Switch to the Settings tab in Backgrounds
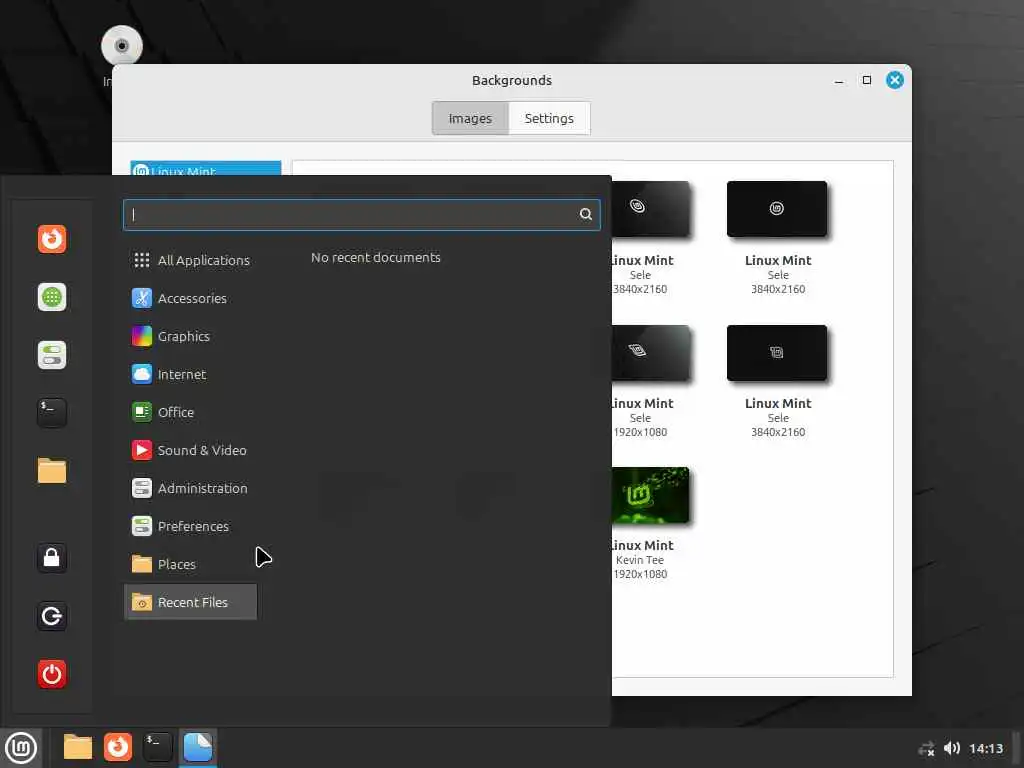This screenshot has width=1024, height=768. pyautogui.click(x=549, y=118)
